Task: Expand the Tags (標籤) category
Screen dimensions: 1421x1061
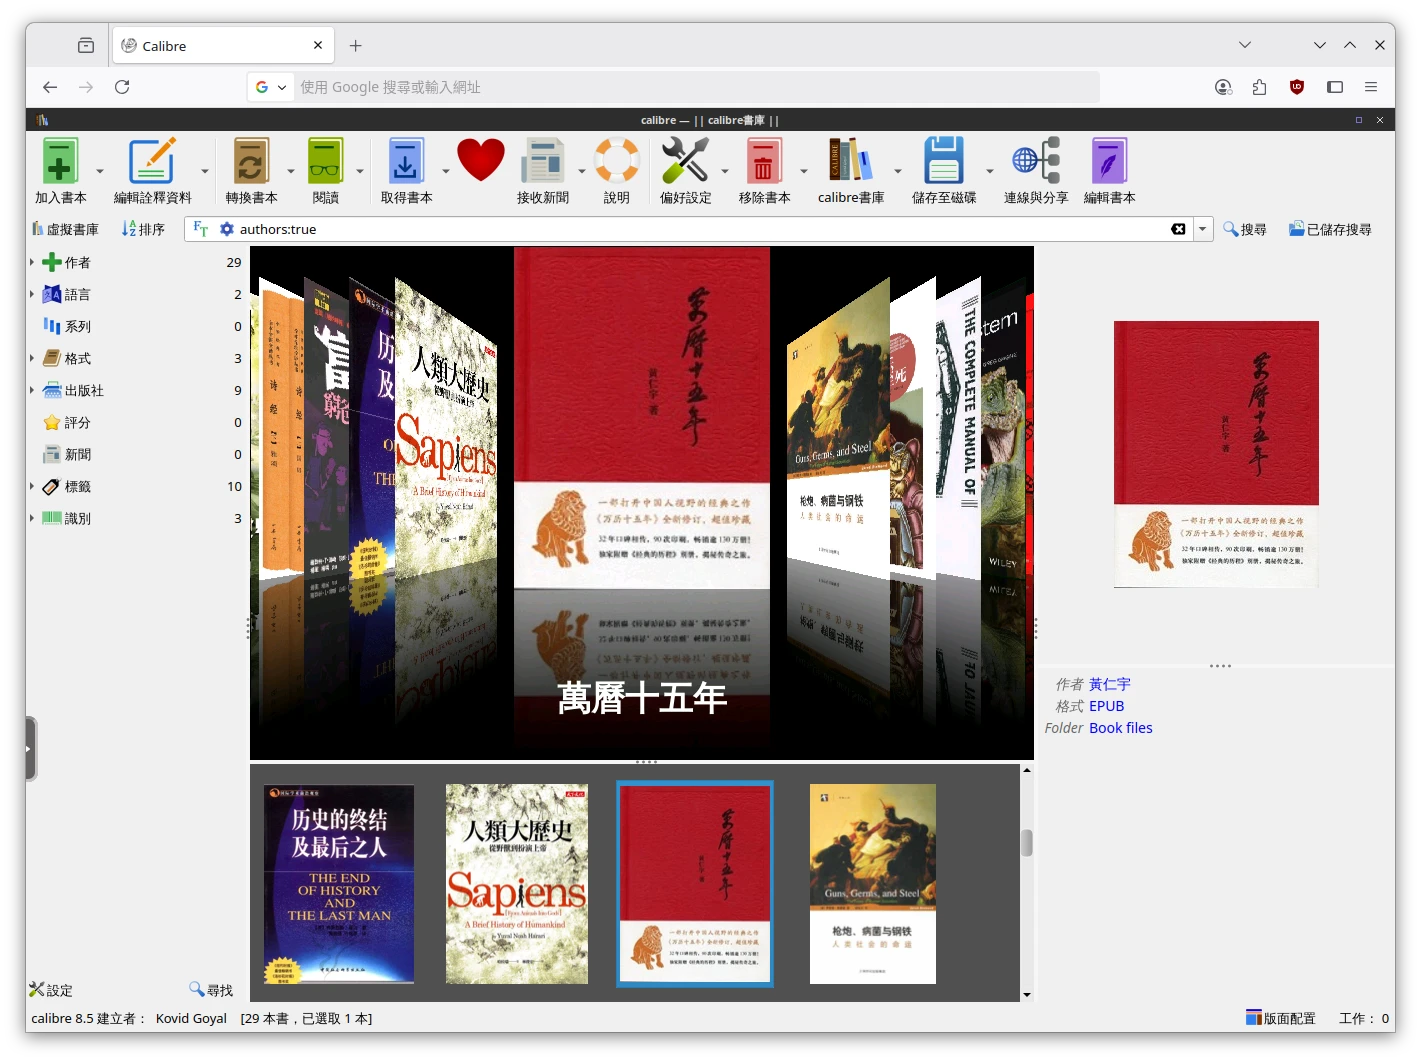Action: tap(32, 486)
